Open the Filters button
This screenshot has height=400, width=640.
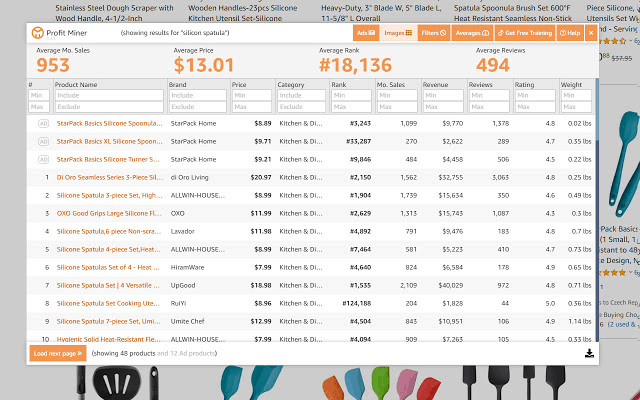(x=433, y=33)
